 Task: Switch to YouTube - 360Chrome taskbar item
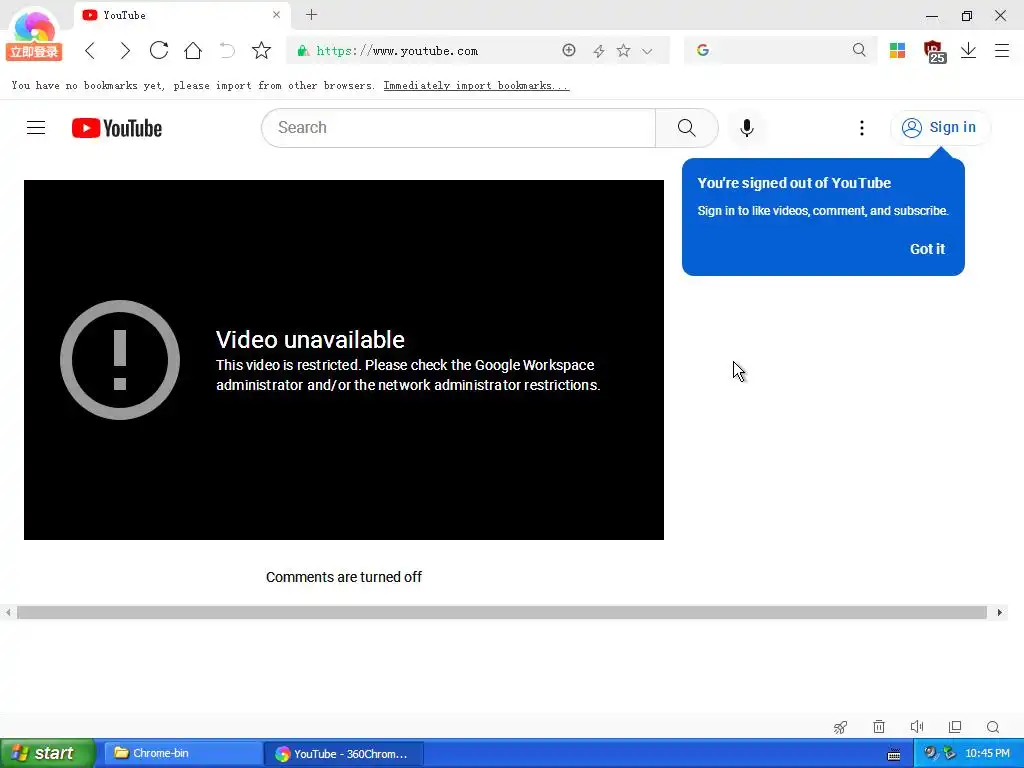point(345,754)
